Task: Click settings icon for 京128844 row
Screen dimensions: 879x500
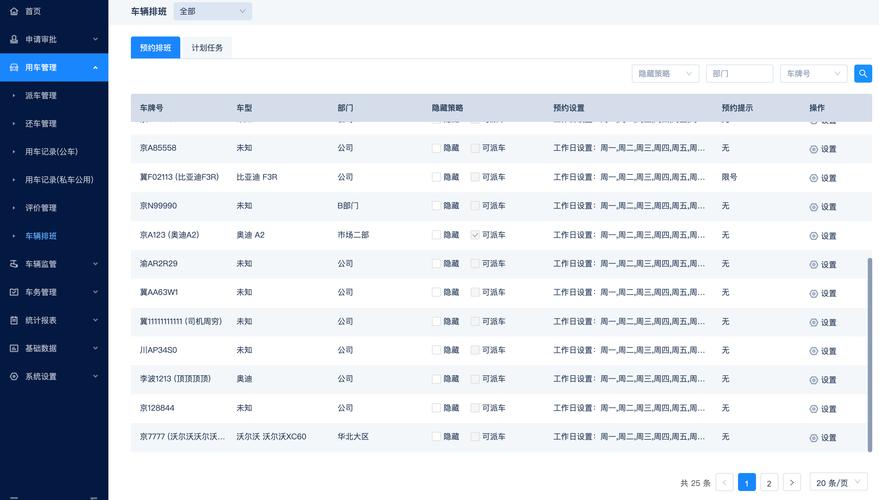Action: 813,409
